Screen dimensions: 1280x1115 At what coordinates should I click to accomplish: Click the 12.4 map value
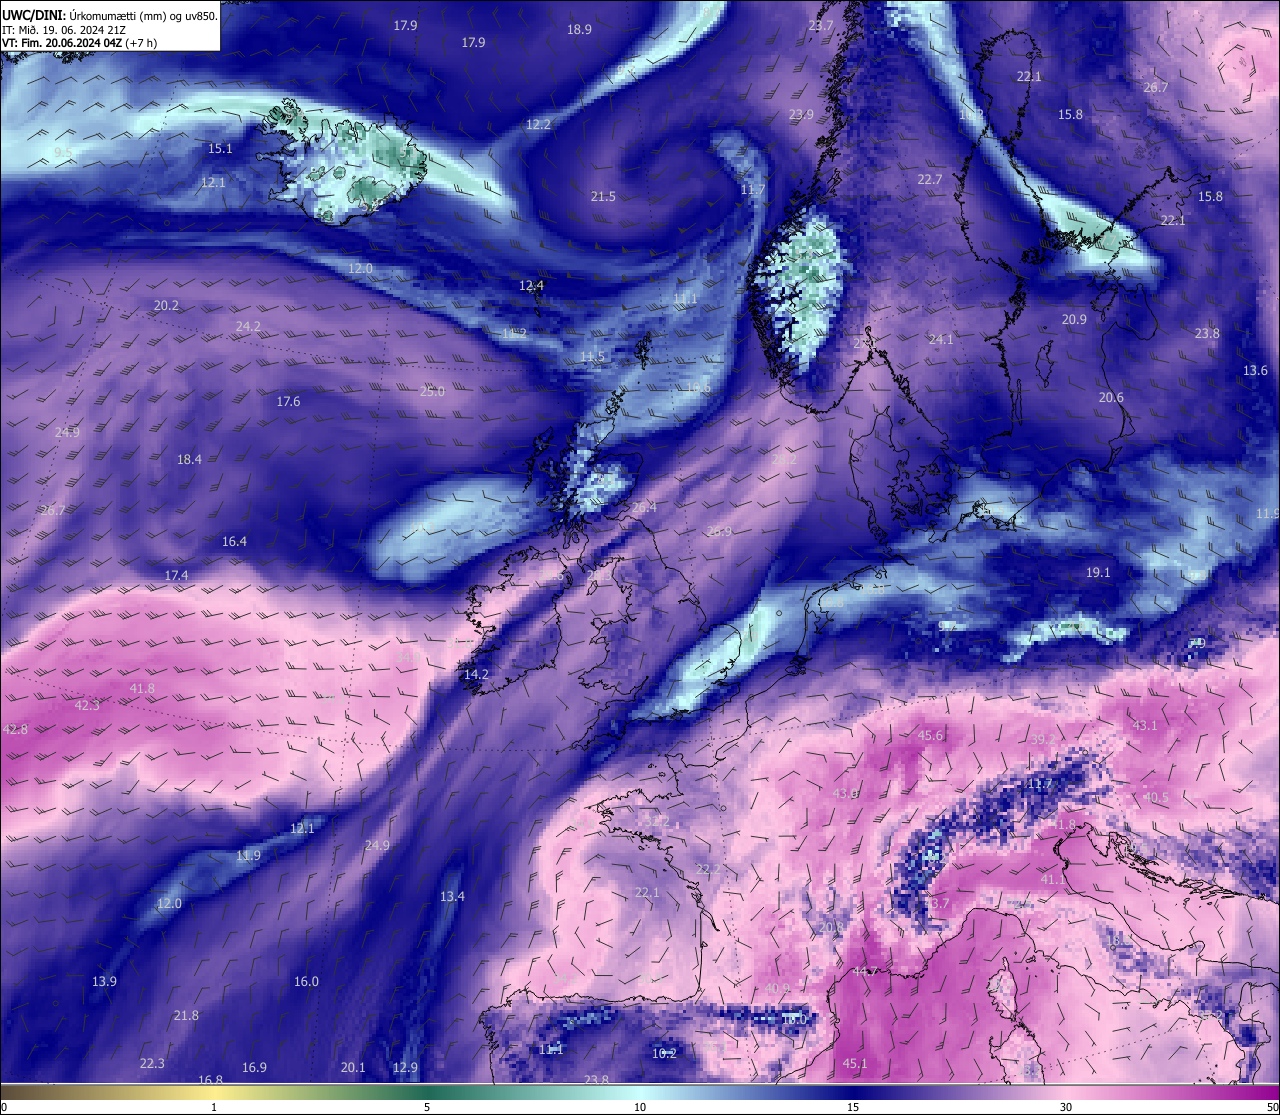(531, 286)
